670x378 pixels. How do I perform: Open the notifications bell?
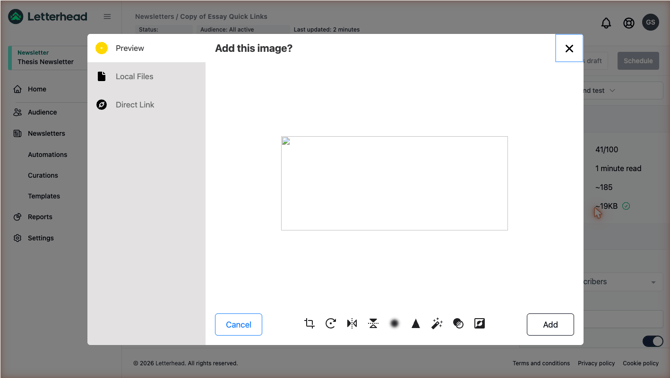coord(606,23)
